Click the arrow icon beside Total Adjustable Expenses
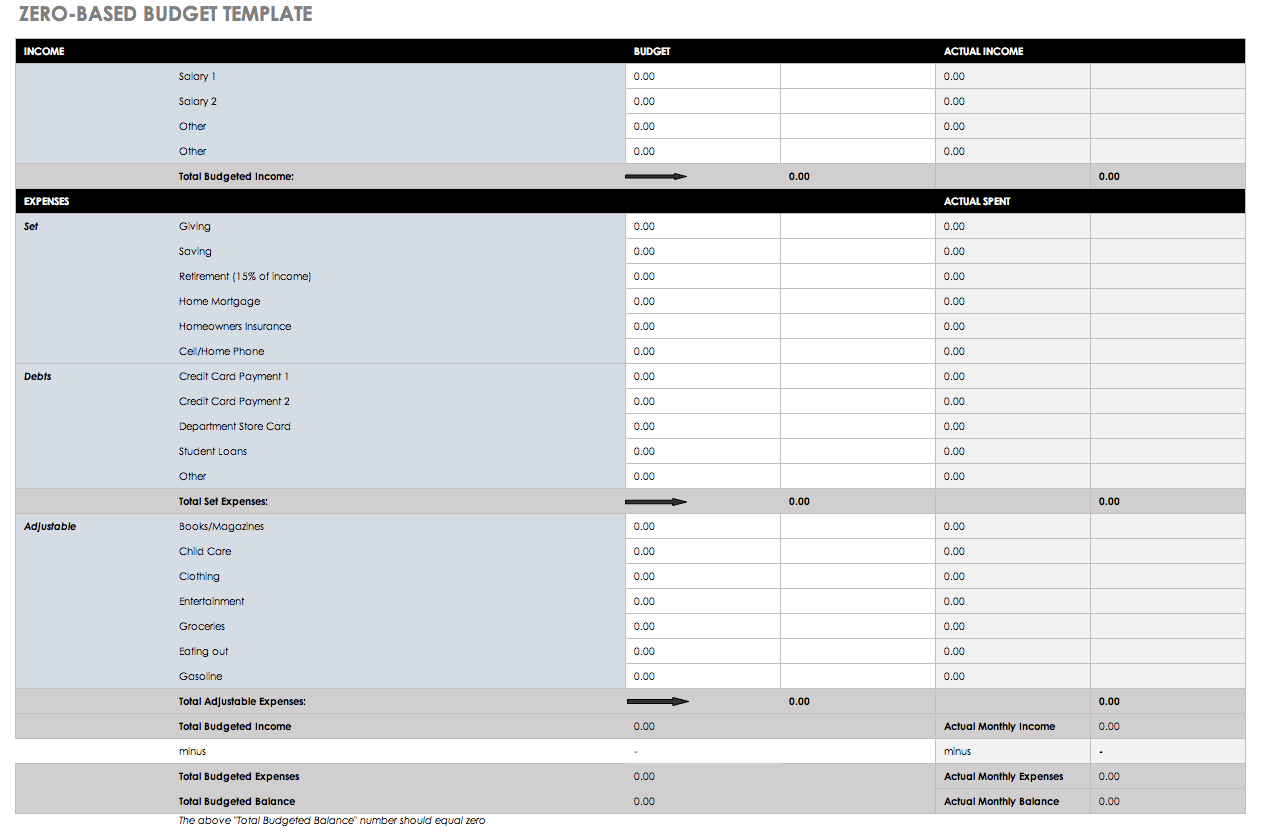Screen dimensions: 1266x839 [x=656, y=701]
